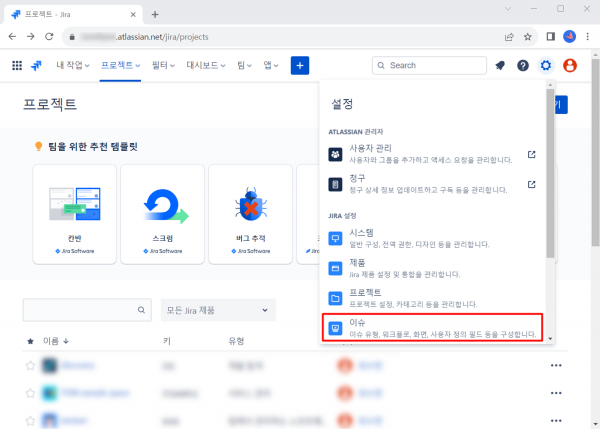600x429 pixels.
Task: Open the help question mark icon
Action: (x=523, y=65)
